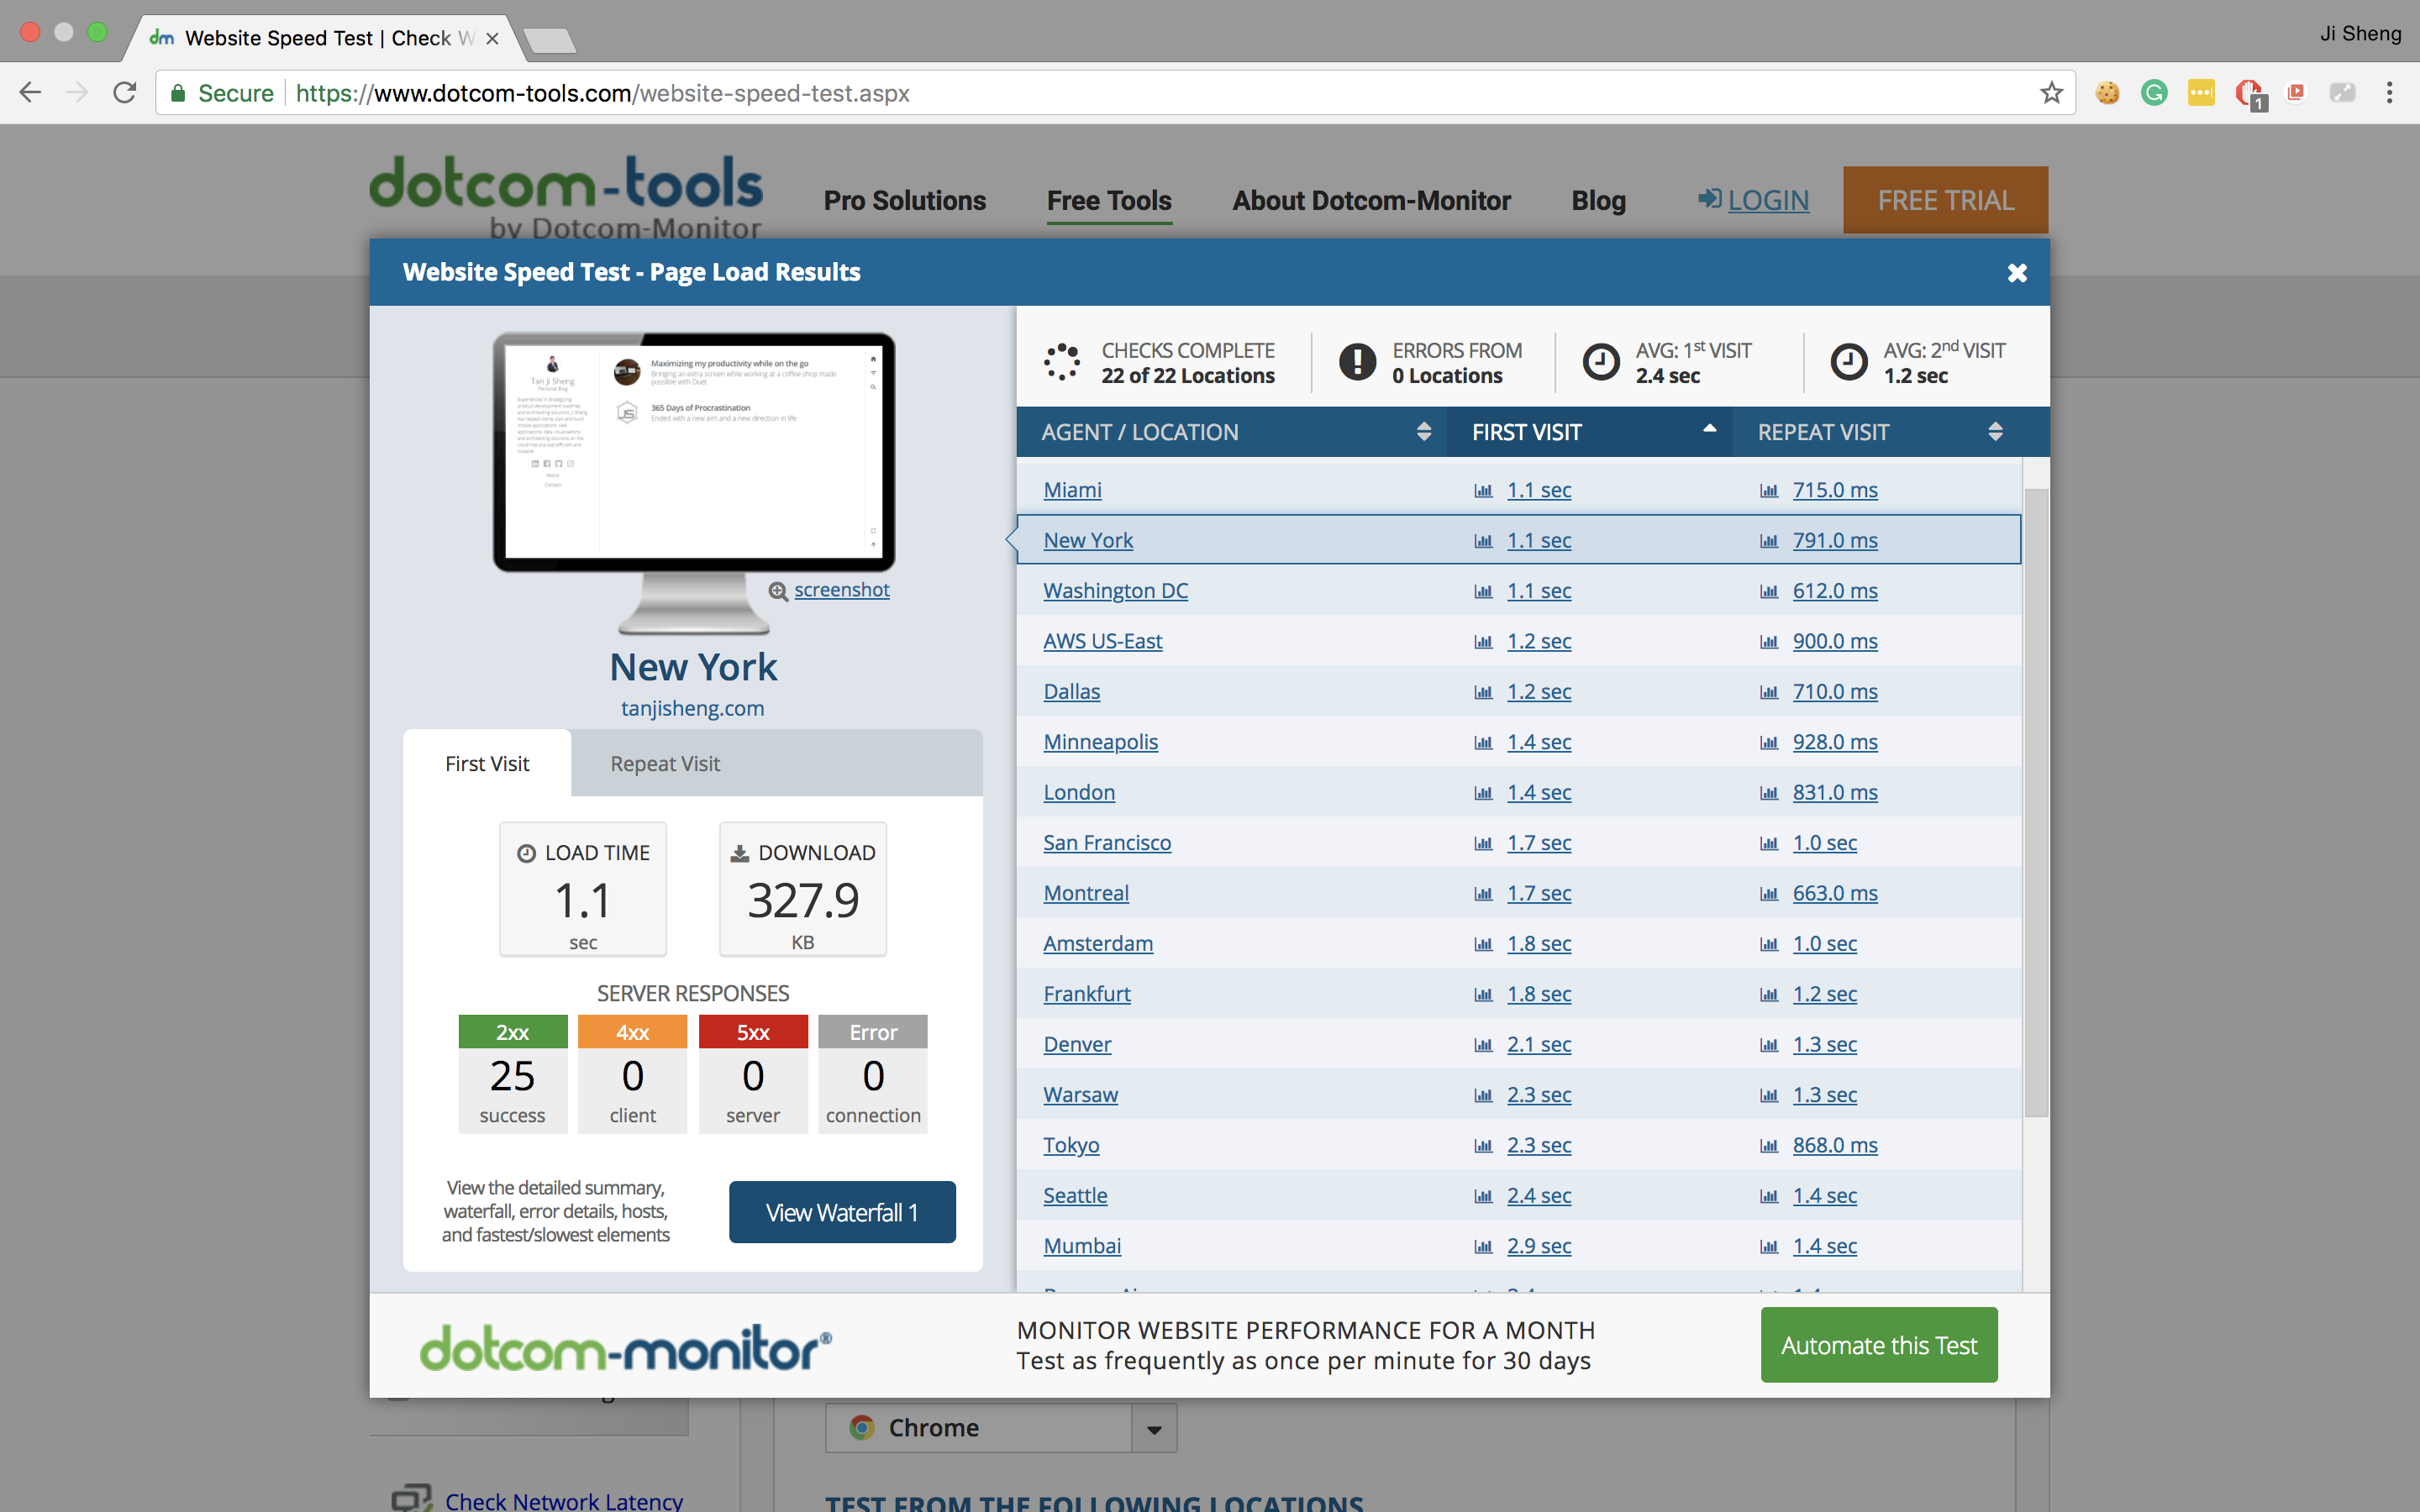Click chart icon for Warsaw first visit

pyautogui.click(x=1483, y=1095)
